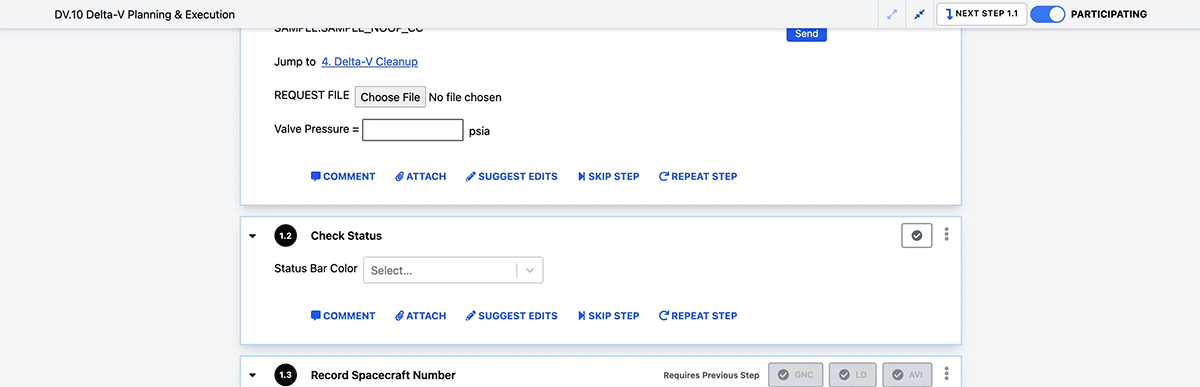Screen dimensions: 1200x387
Task: Click the Check Status step title
Action: click(x=346, y=236)
